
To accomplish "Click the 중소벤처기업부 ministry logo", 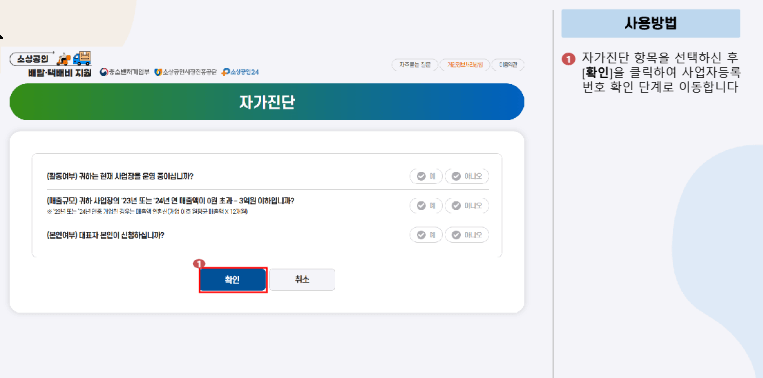I will 125,72.
